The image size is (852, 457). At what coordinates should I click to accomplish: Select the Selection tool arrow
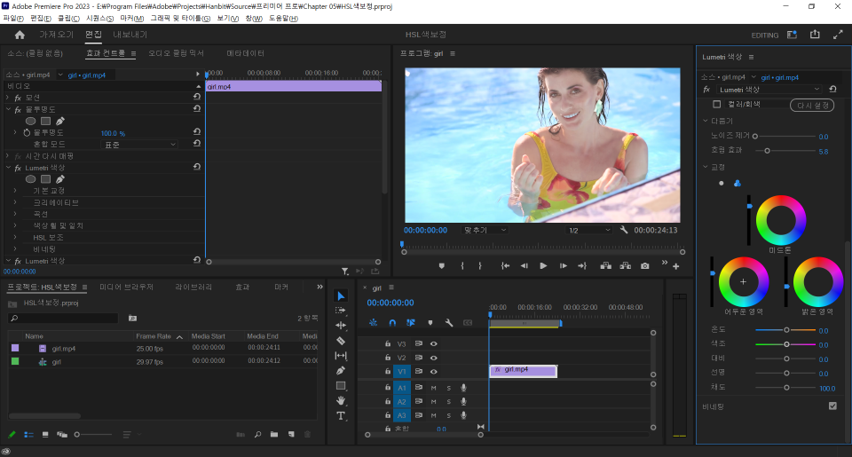[341, 296]
